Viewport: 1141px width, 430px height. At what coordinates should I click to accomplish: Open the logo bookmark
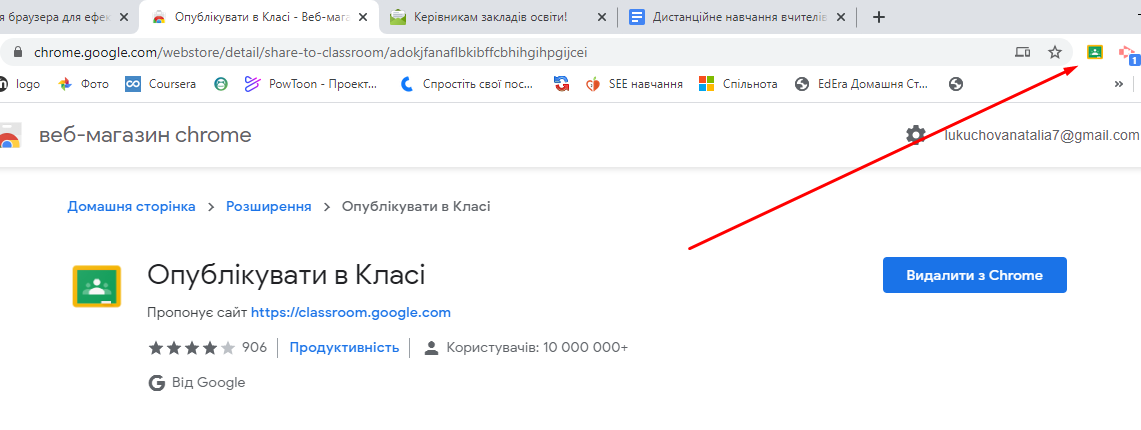click(20, 84)
